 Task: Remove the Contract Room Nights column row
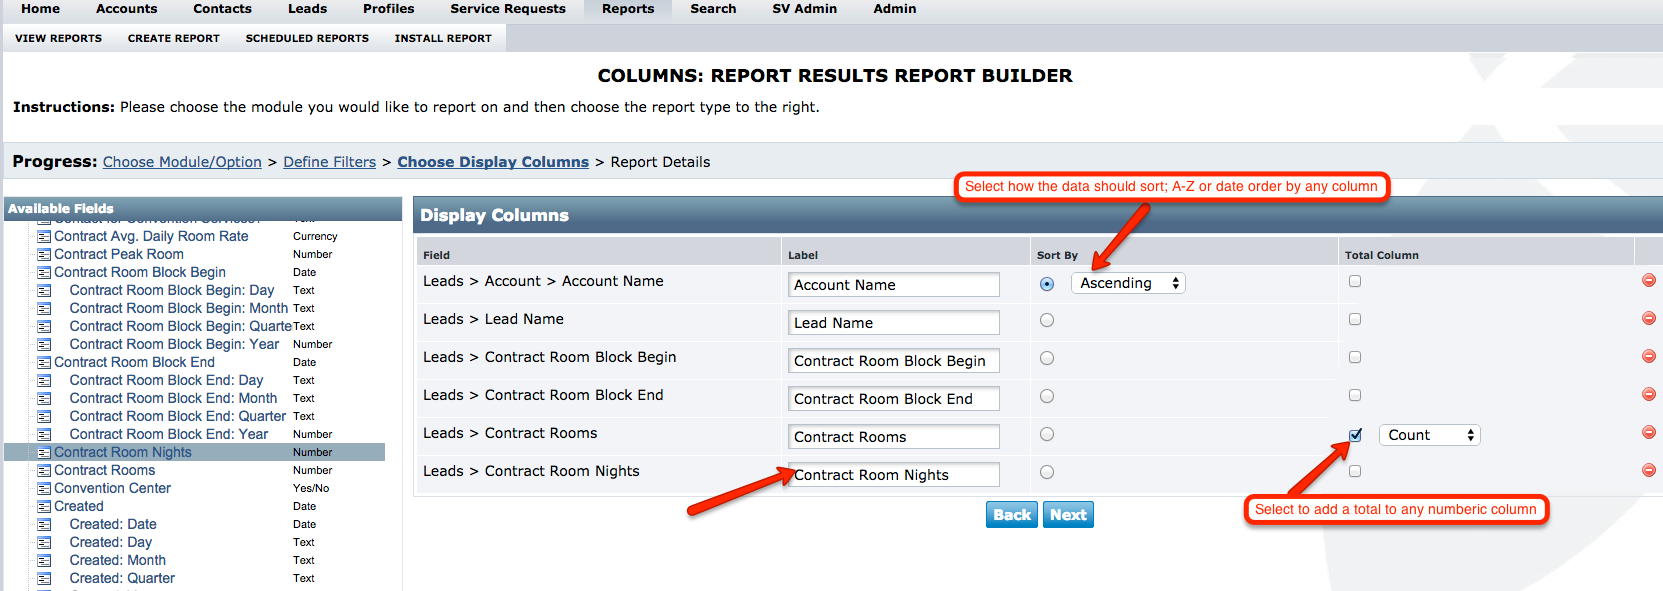click(x=1649, y=470)
